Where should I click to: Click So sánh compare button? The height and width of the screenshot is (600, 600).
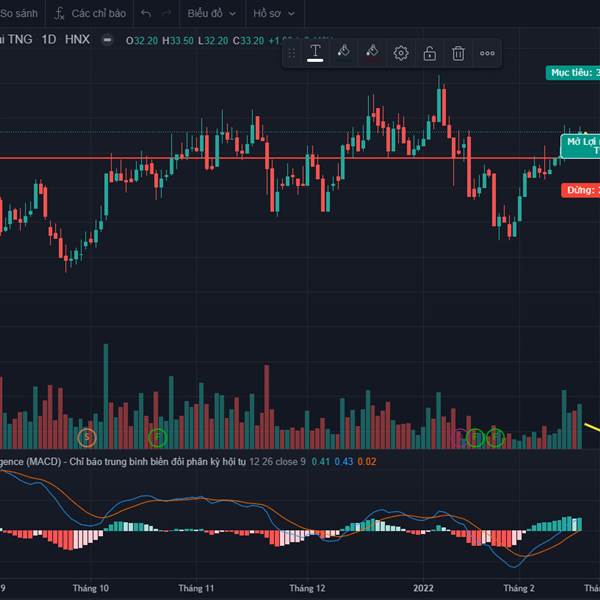(x=19, y=13)
